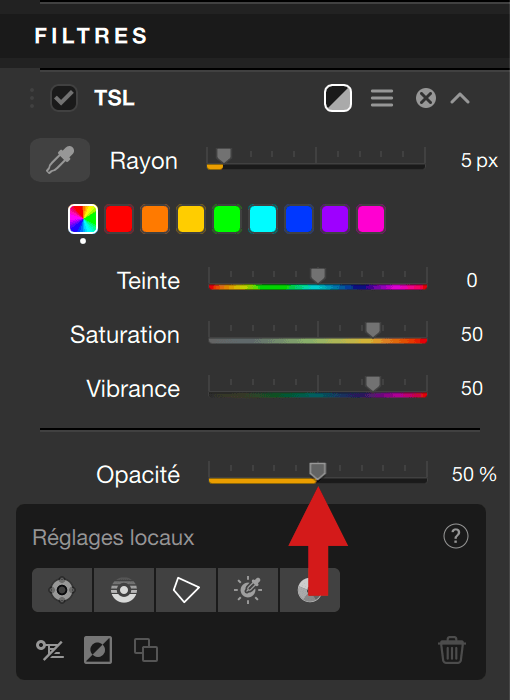510x700 pixels.
Task: Click the TSL filter mask icon
Action: [338, 98]
